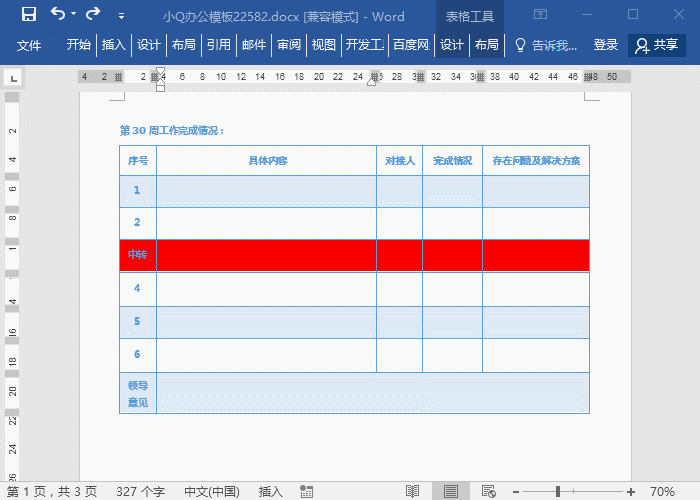Click the 327 个字 word count

[x=141, y=492]
